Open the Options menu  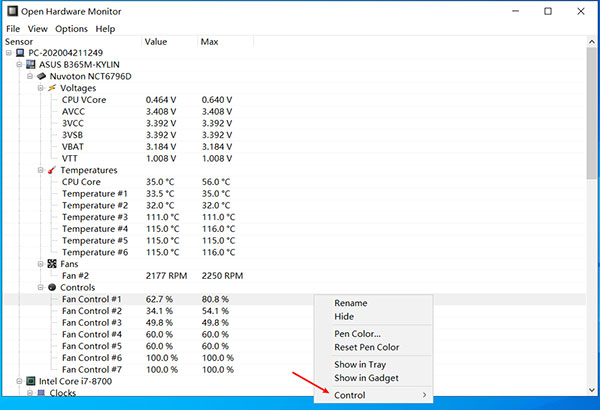pos(71,29)
